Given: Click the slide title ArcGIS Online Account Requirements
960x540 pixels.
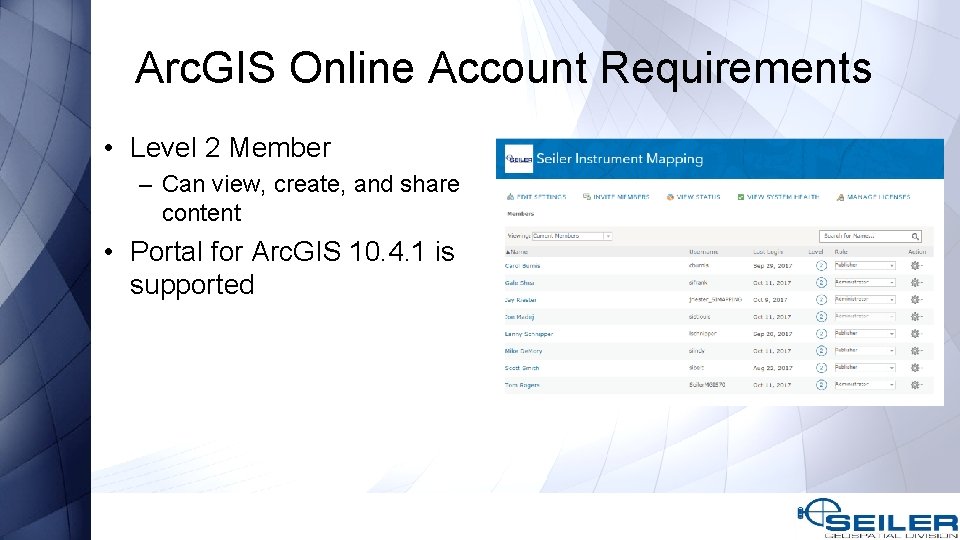Looking at the screenshot, I should click(x=503, y=67).
